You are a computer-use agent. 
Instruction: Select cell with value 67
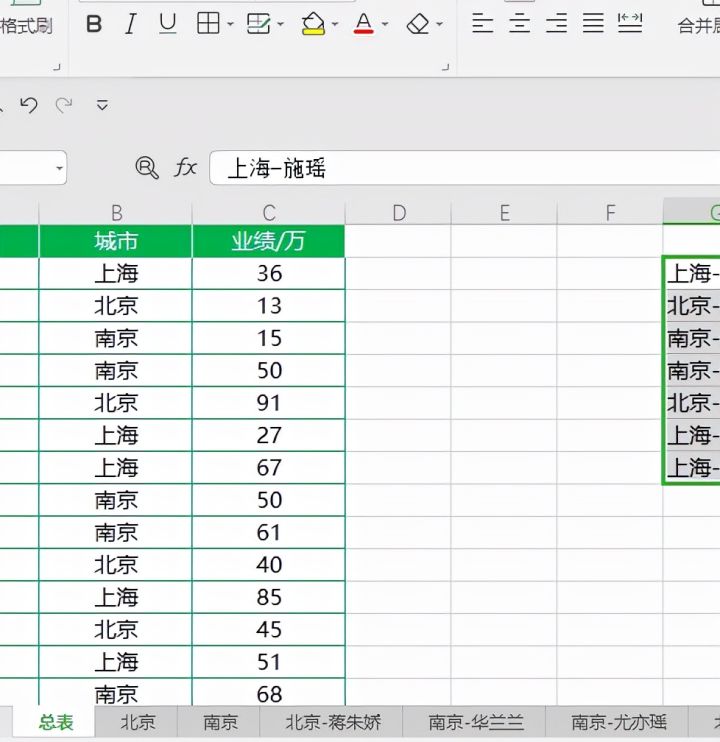(269, 468)
